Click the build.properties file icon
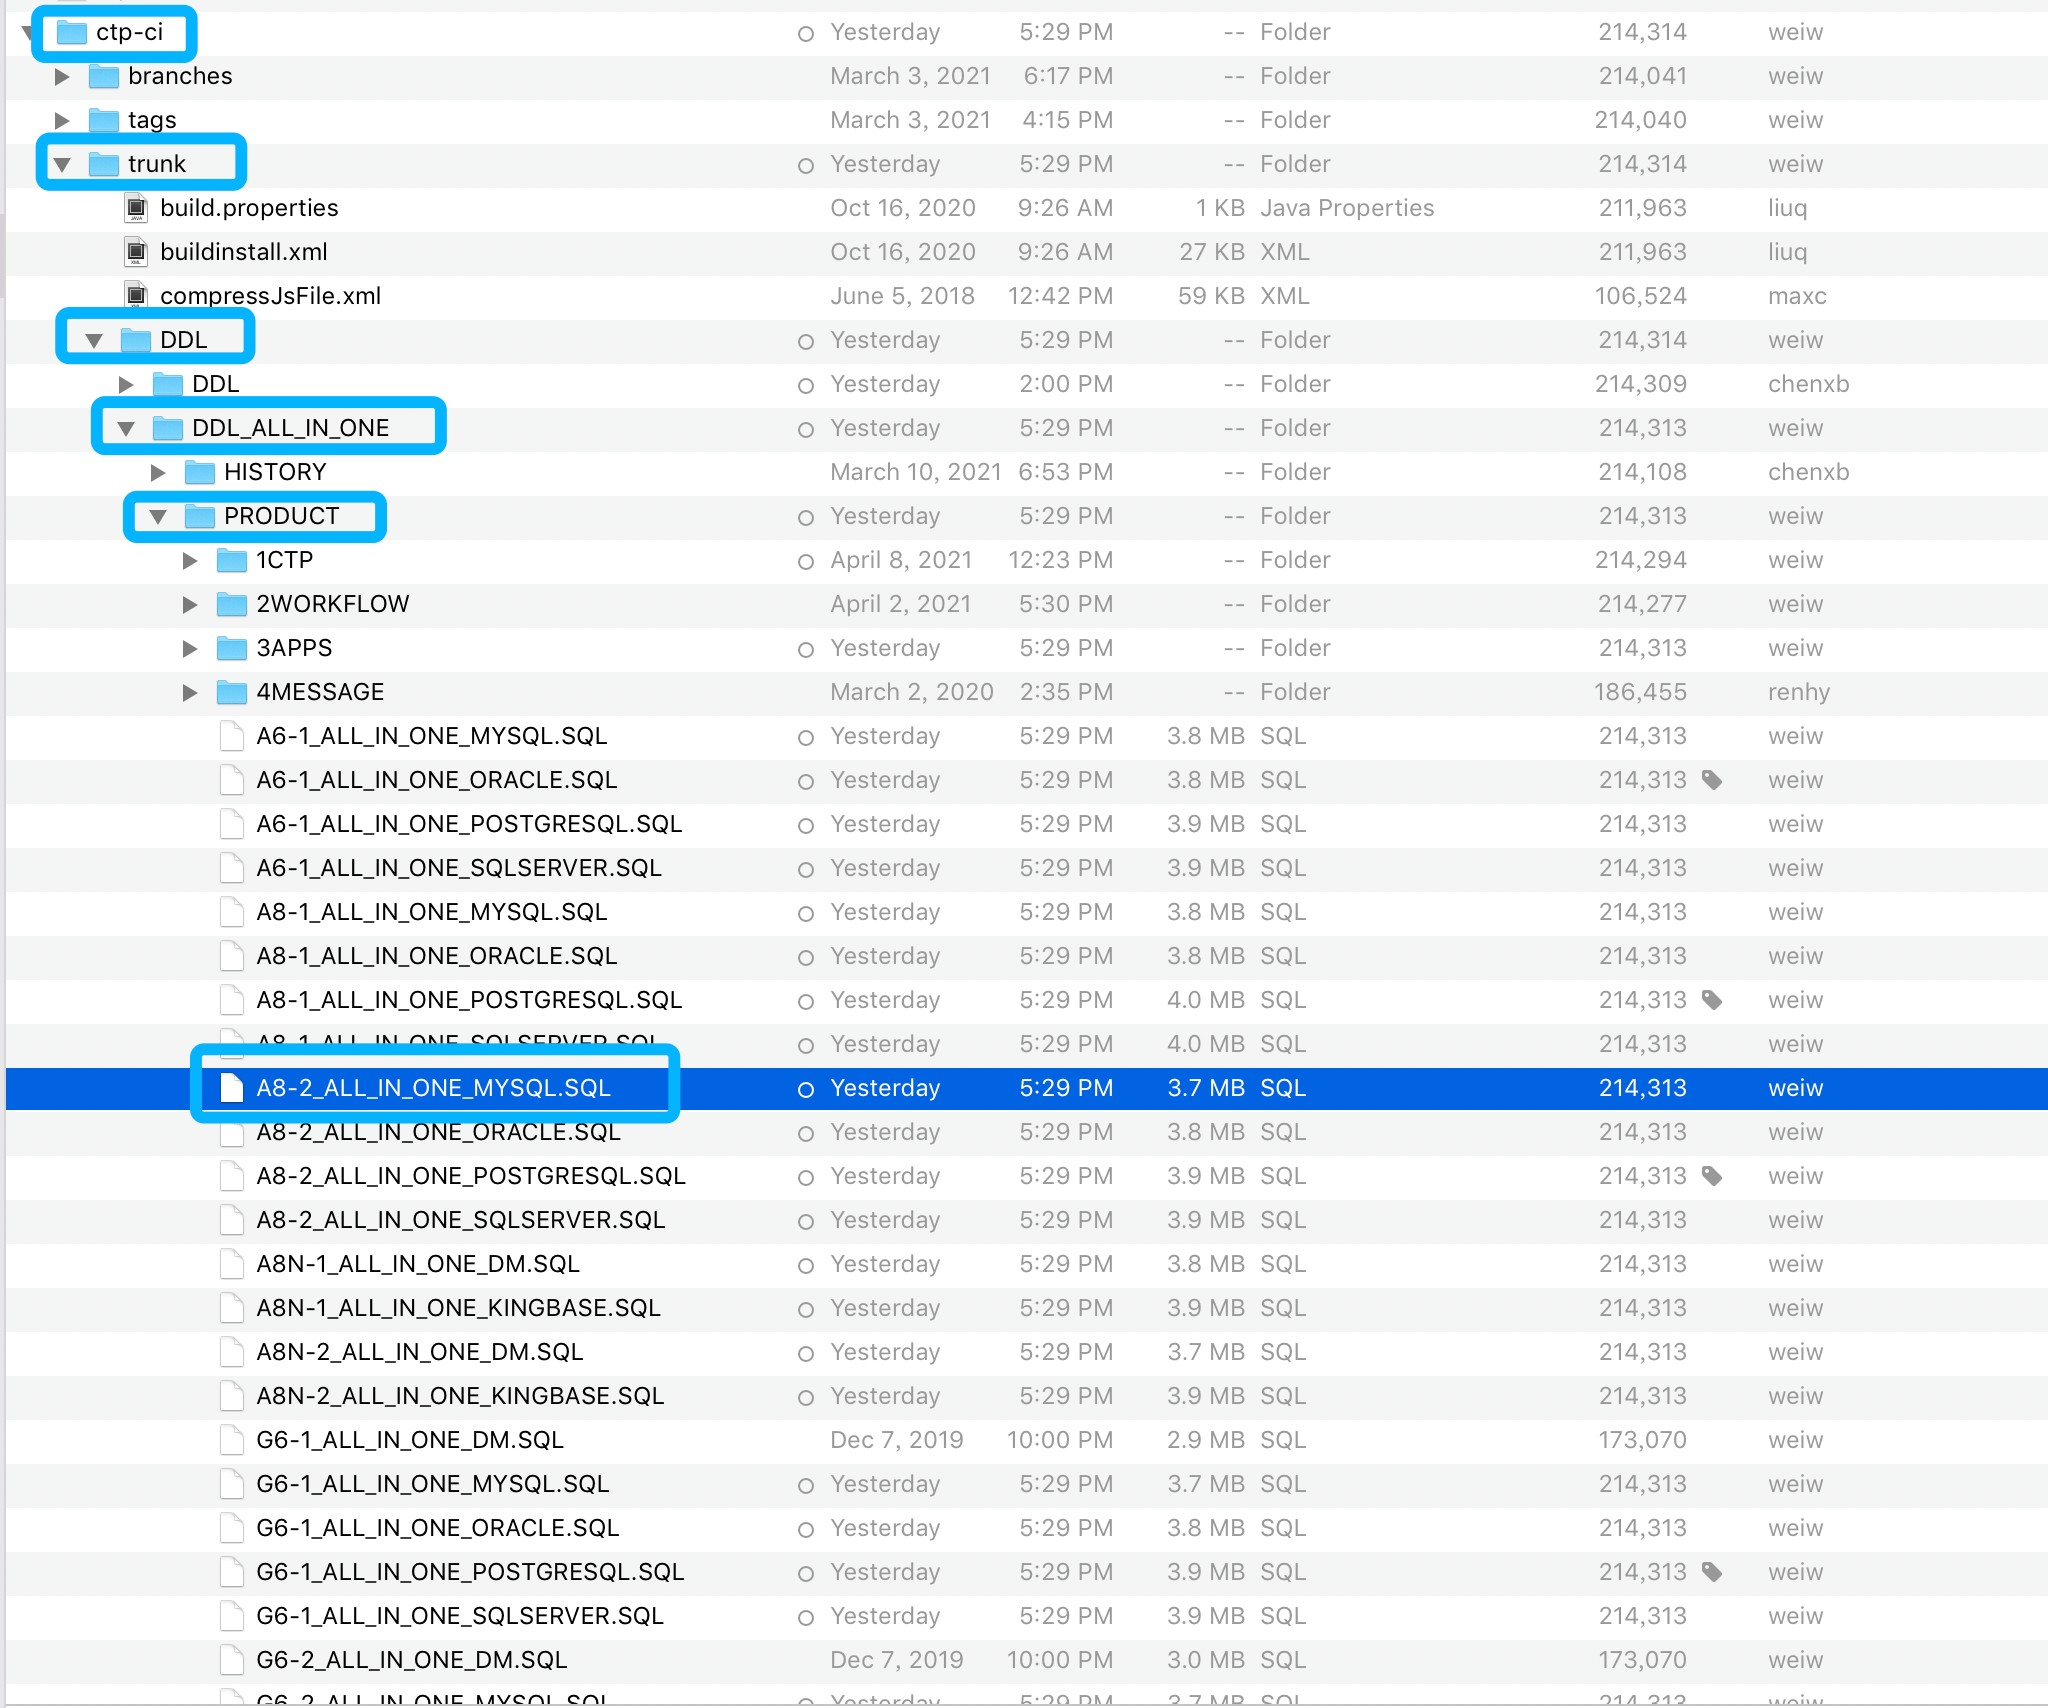The image size is (2048, 1708). [137, 208]
